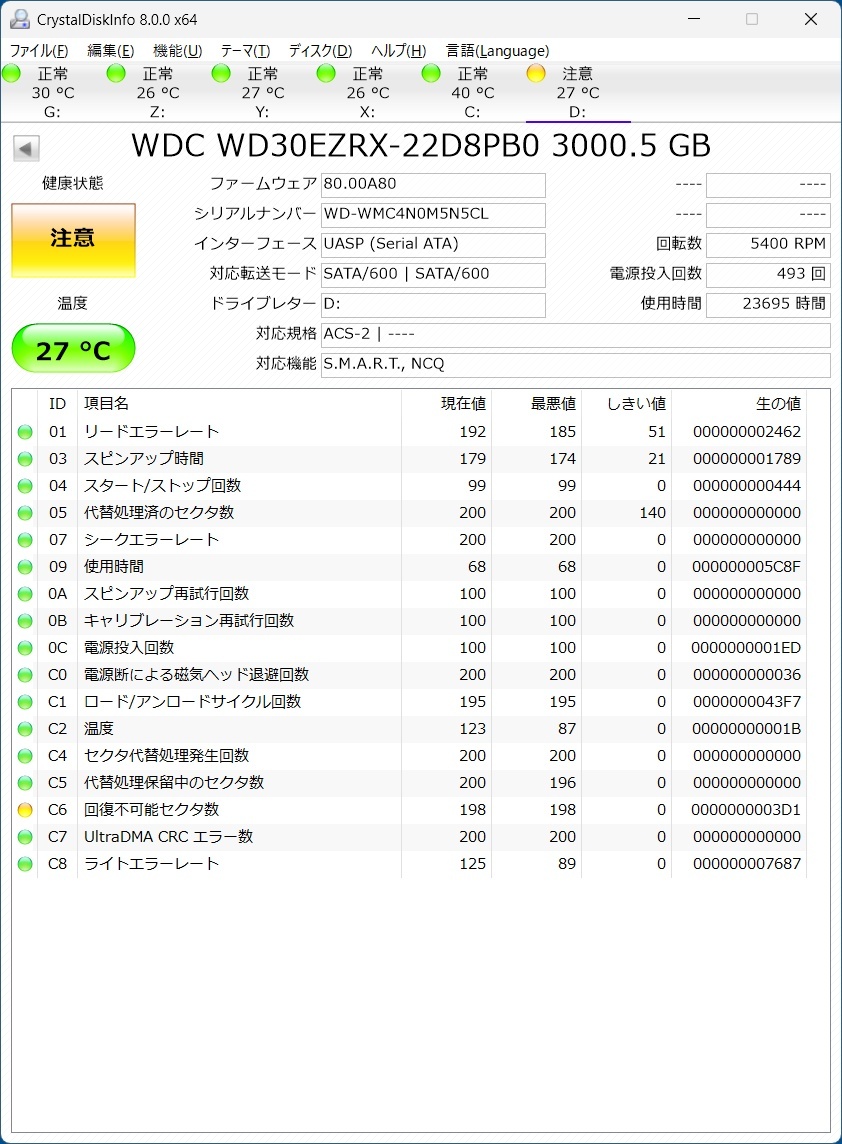Click the serial number field
Viewport: 842px width, 1144px height.
tap(433, 215)
